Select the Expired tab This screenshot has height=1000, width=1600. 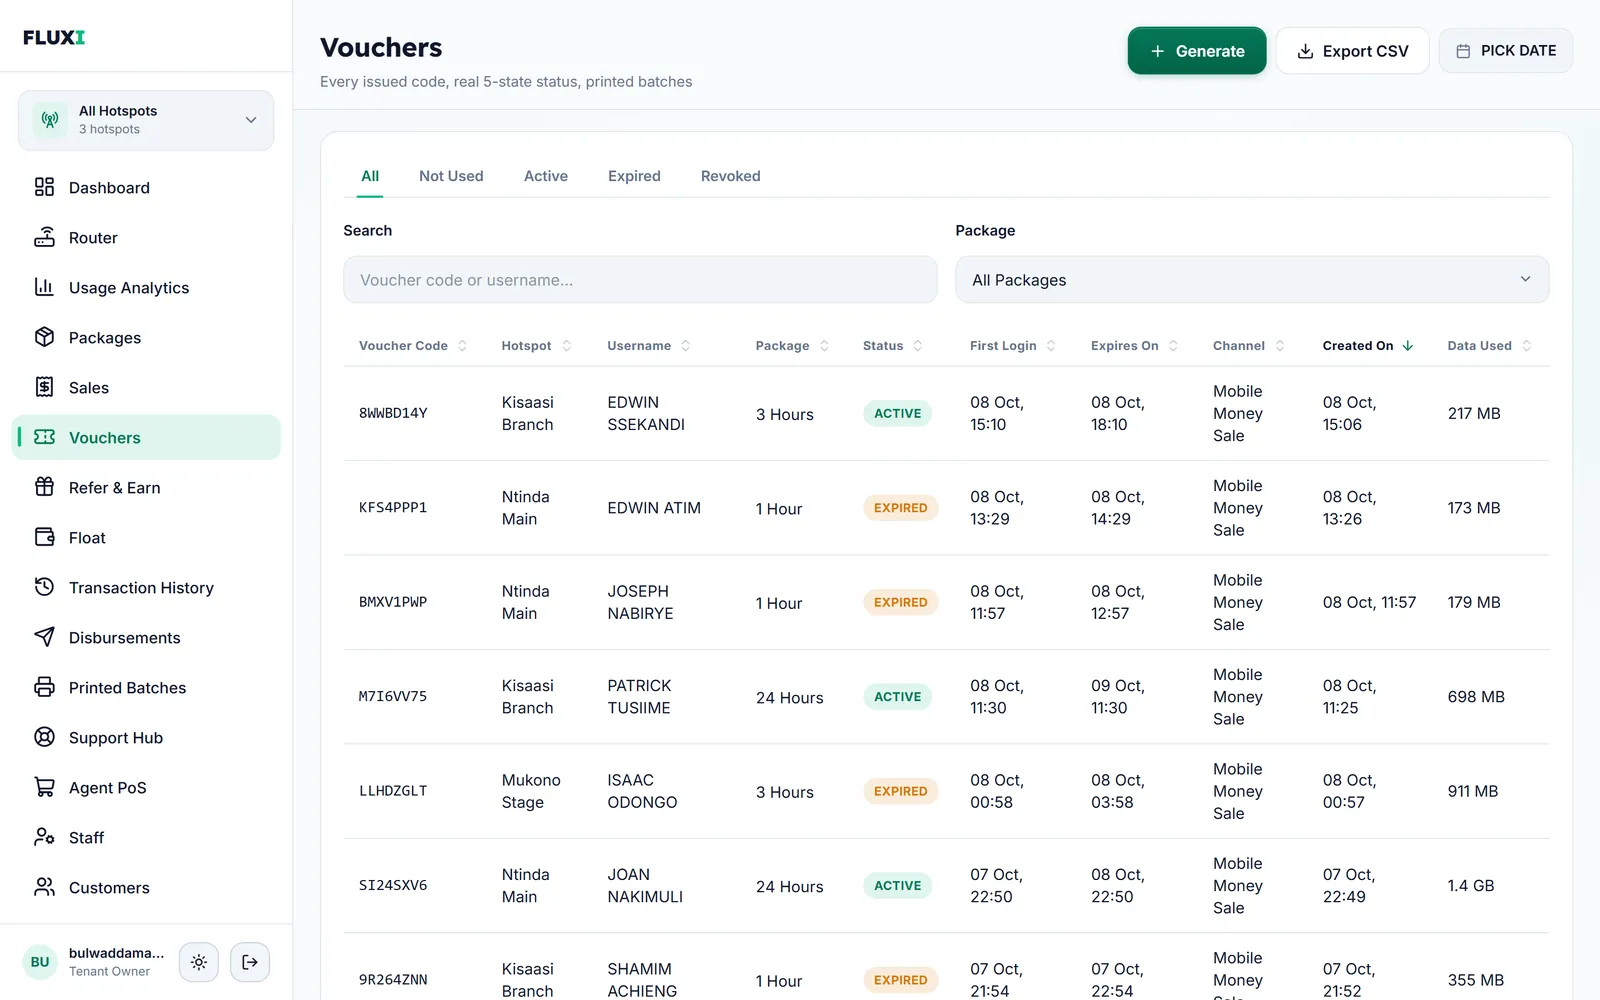634,176
